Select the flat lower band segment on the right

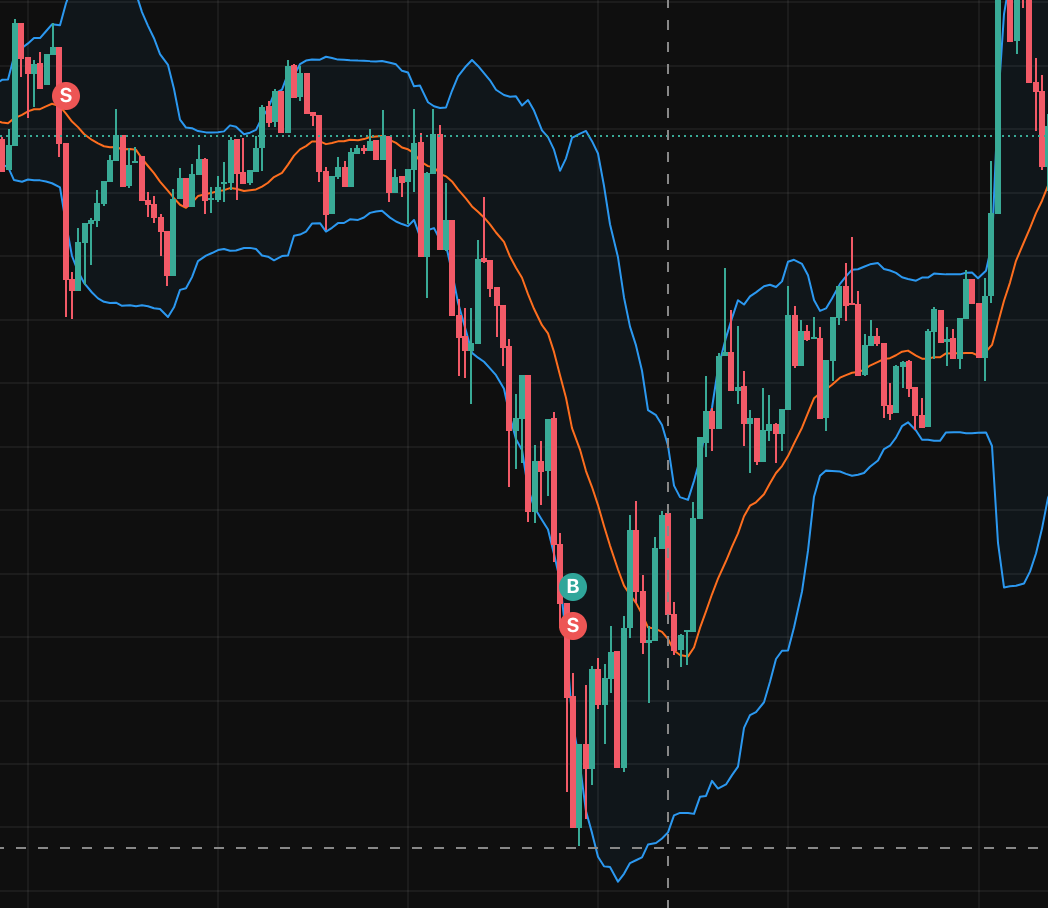pyautogui.click(x=965, y=433)
